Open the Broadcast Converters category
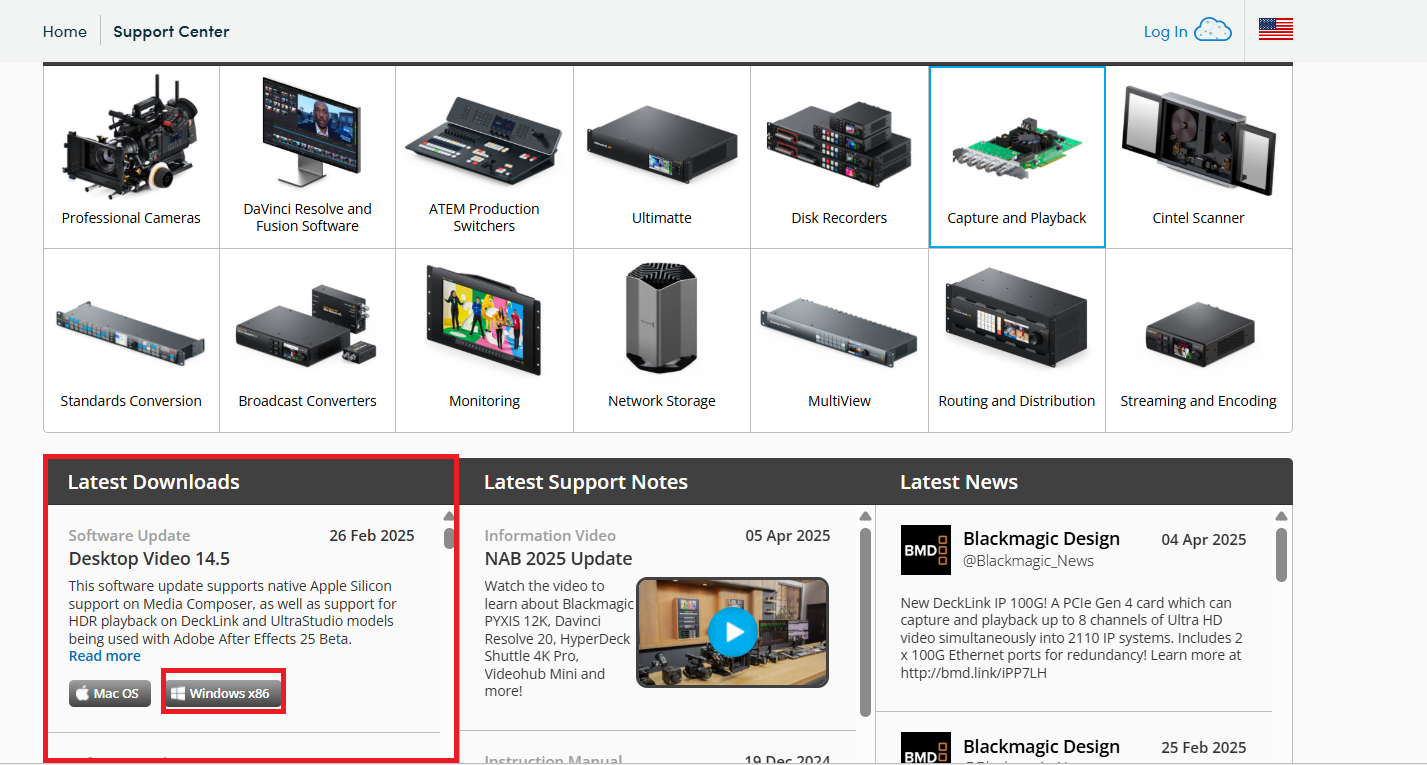Viewport: 1427px width, 765px height. coord(307,340)
